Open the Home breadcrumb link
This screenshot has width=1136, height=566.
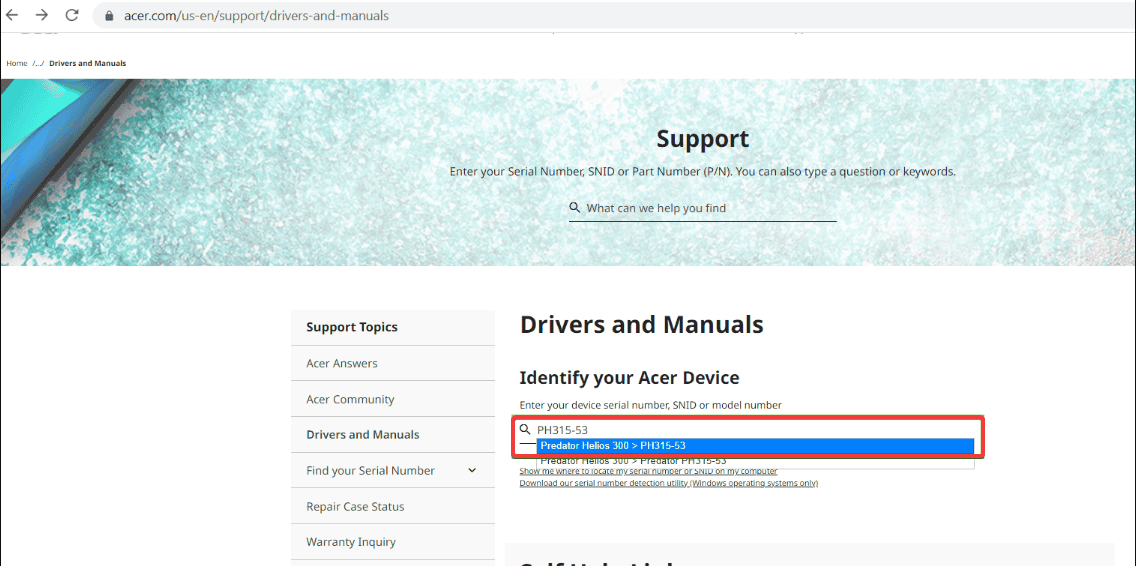(x=17, y=64)
